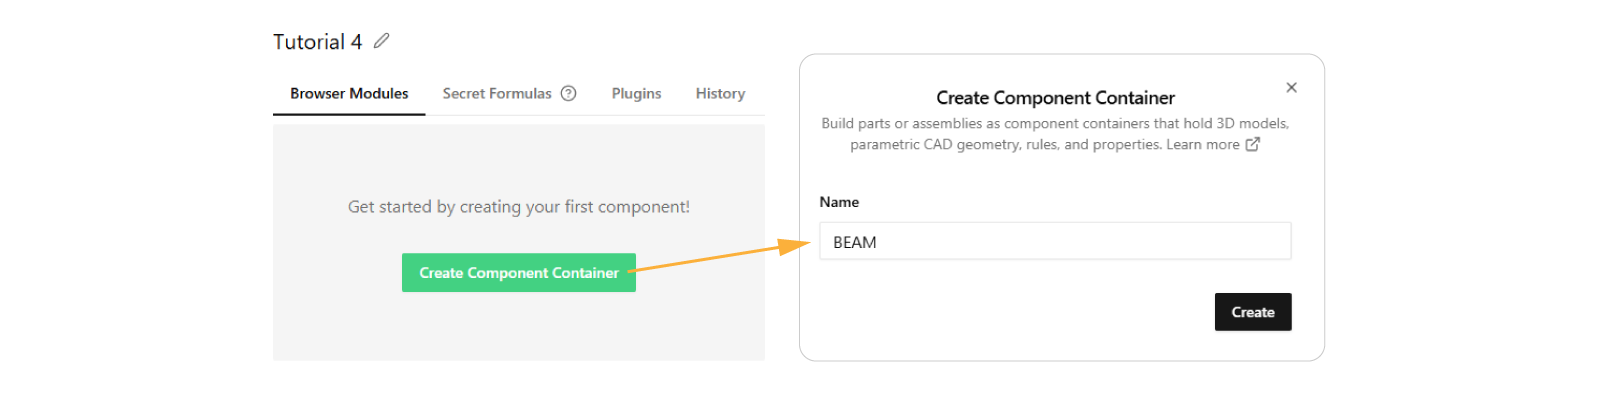The image size is (1600, 400).
Task: Click the black Create button
Action: click(x=1252, y=312)
